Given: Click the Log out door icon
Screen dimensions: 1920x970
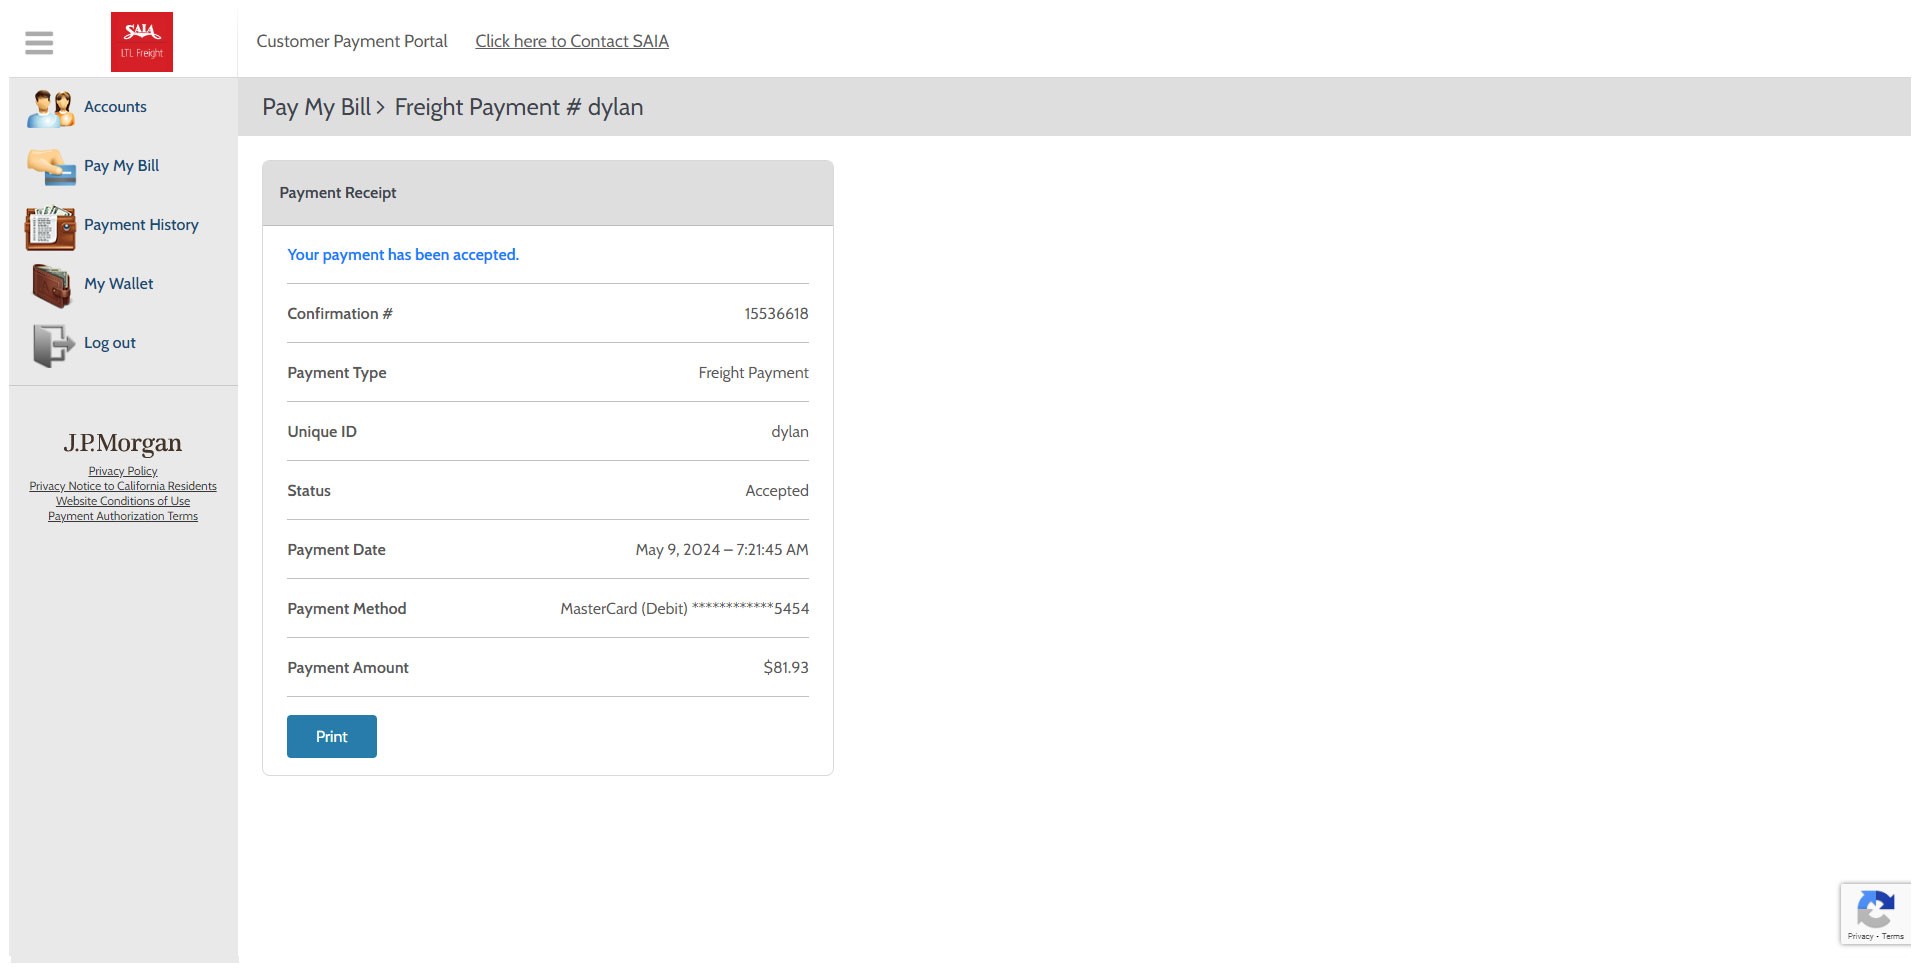Looking at the screenshot, I should [52, 345].
